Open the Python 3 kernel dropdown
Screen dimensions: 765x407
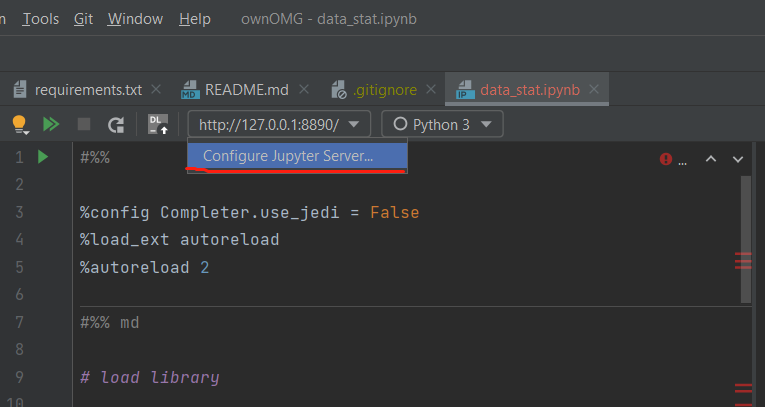(x=442, y=124)
